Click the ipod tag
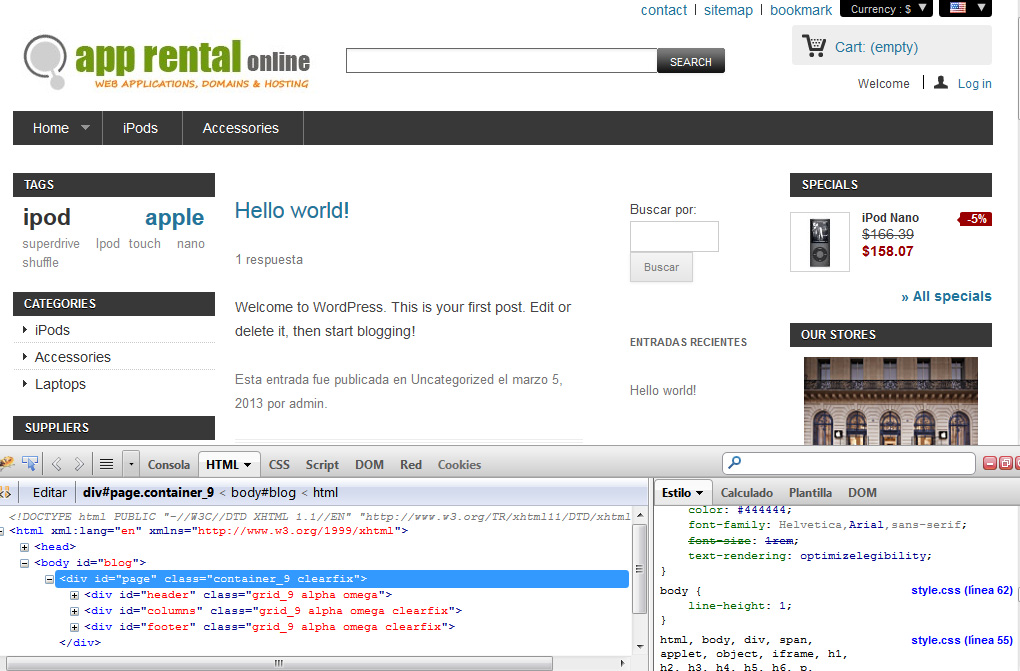The height and width of the screenshot is (671, 1020). coord(47,217)
